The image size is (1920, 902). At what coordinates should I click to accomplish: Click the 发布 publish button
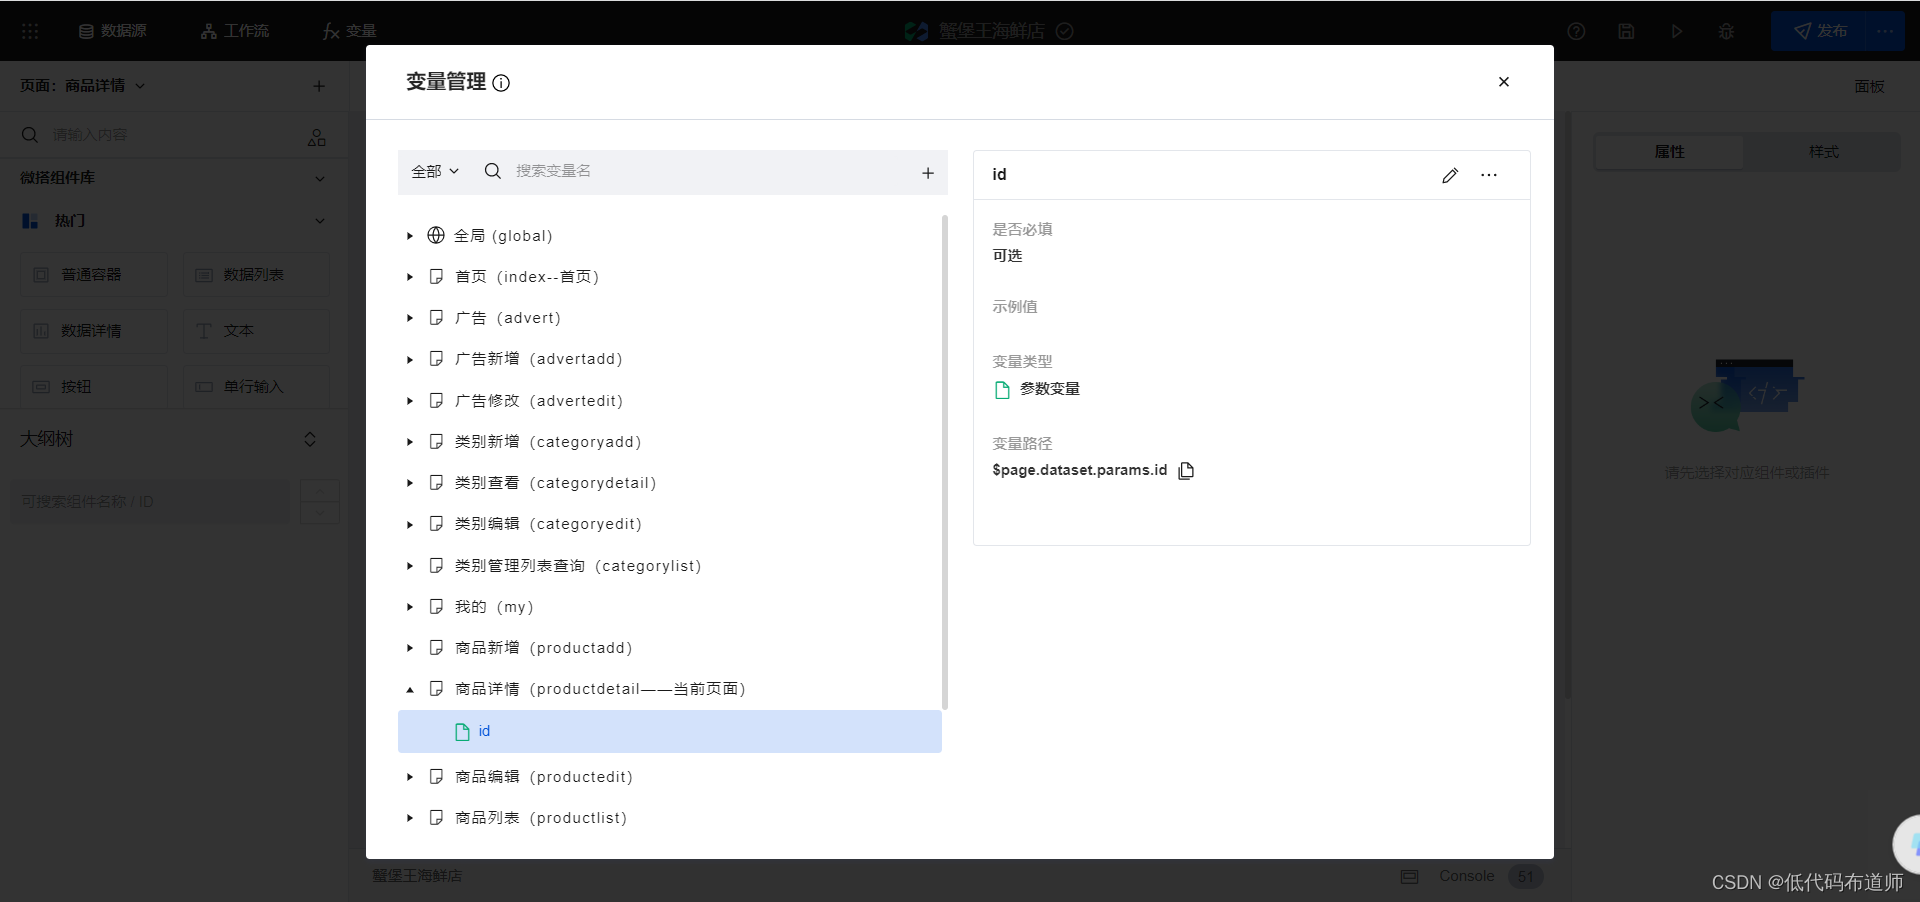(1818, 31)
